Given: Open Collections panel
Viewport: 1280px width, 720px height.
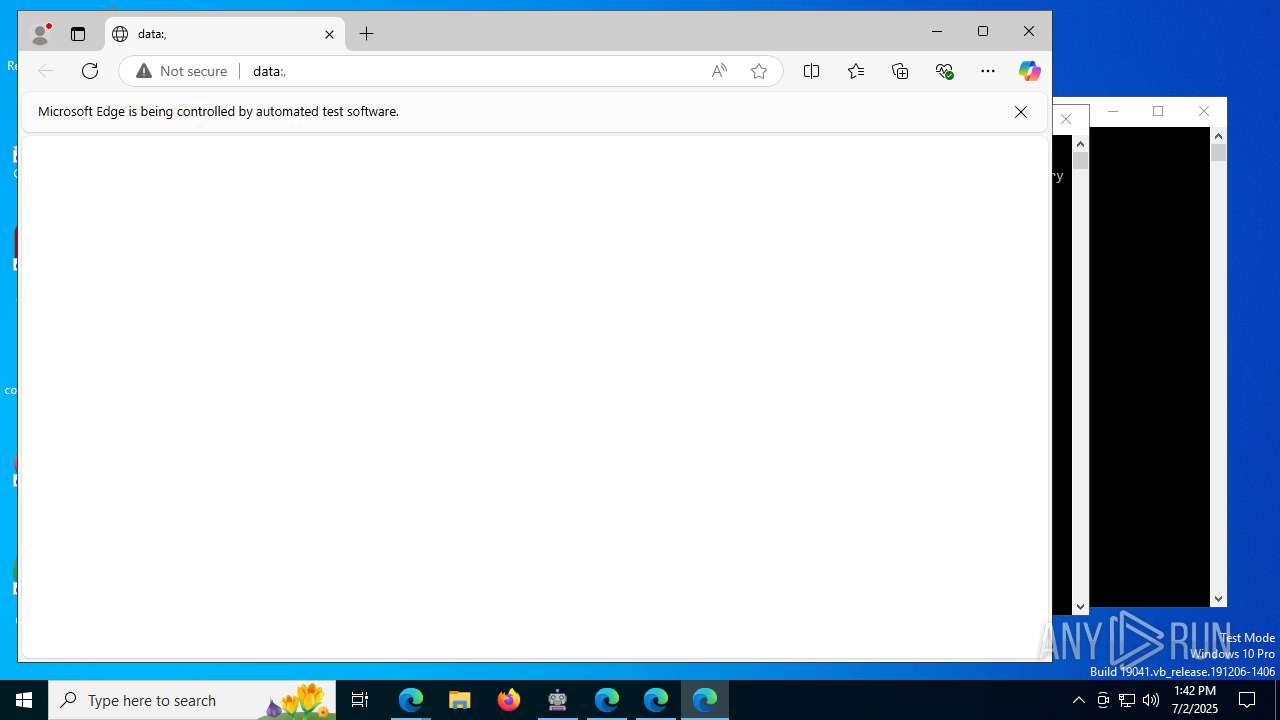Looking at the screenshot, I should tap(900, 70).
